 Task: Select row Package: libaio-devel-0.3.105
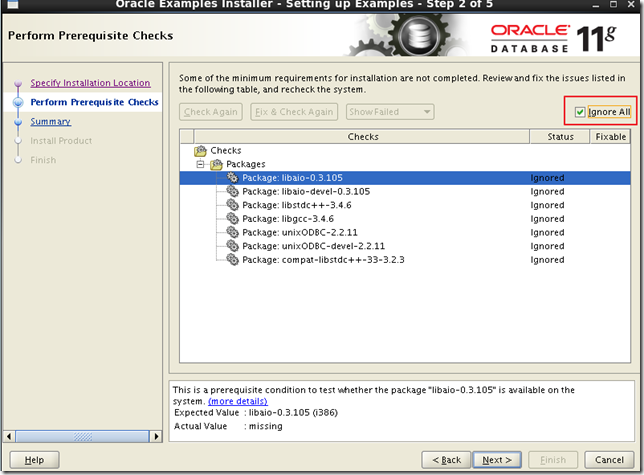[x=405, y=191]
